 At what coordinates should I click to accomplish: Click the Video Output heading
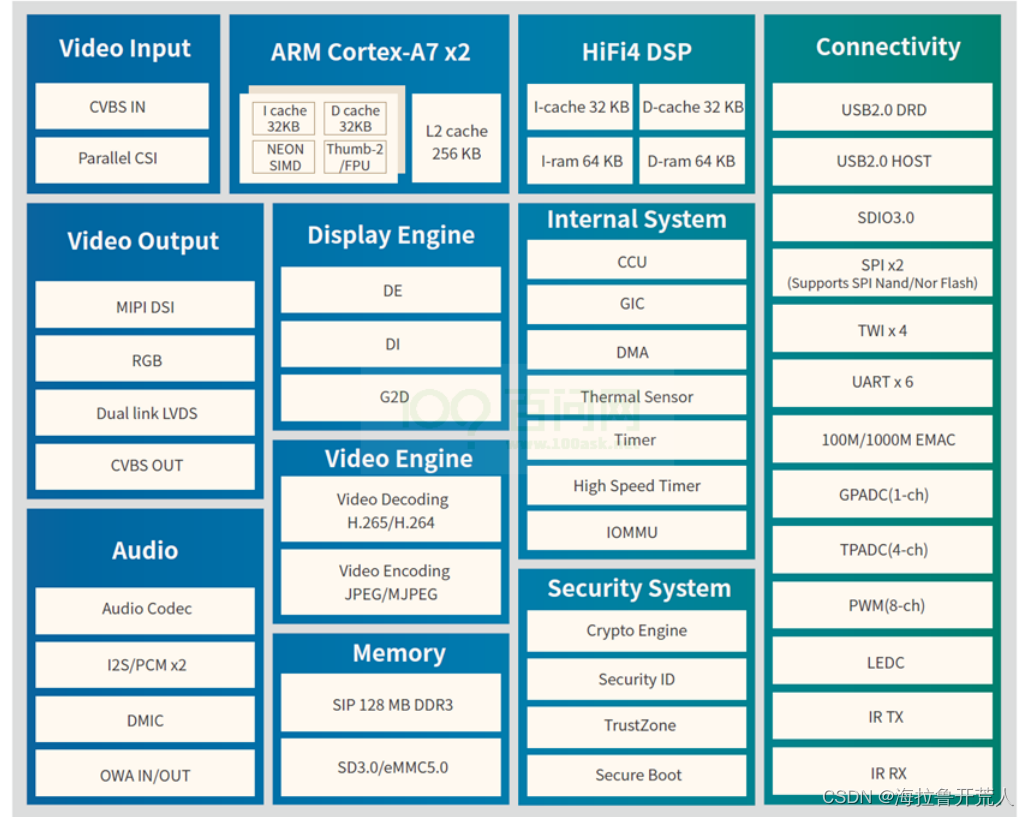click(143, 241)
